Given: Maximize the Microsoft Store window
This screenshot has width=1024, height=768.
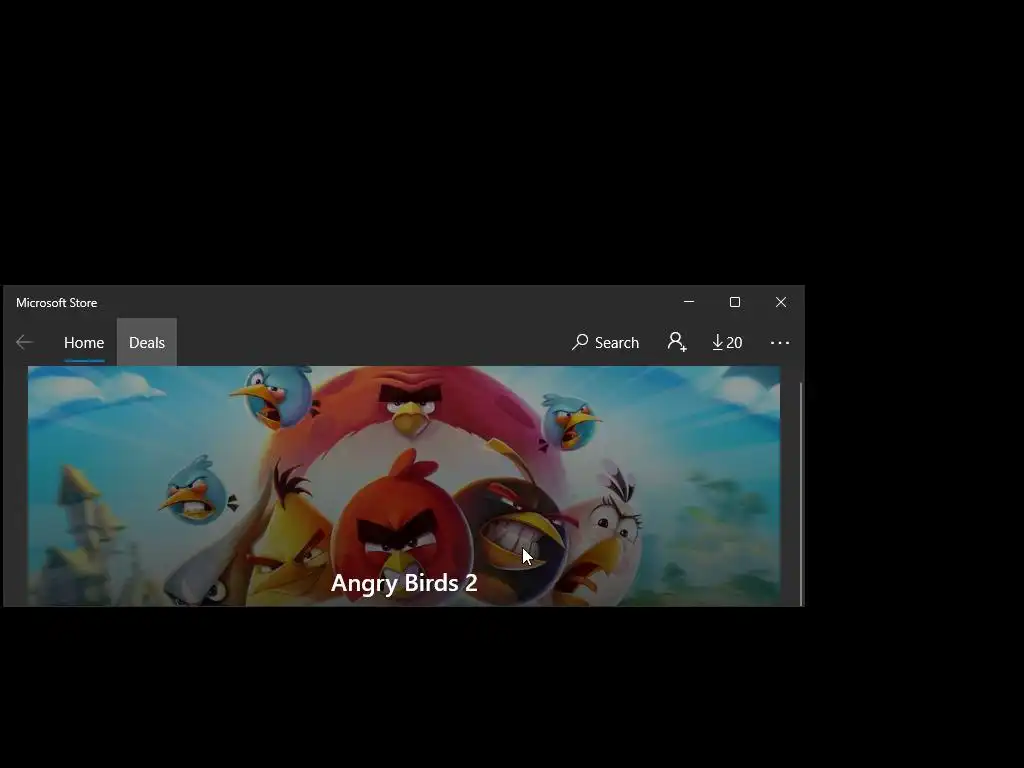Looking at the screenshot, I should coord(735,302).
